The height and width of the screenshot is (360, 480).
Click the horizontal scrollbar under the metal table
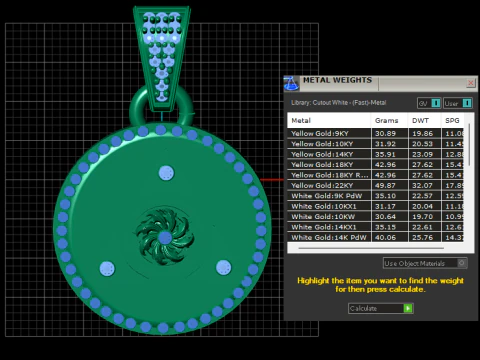[371, 248]
